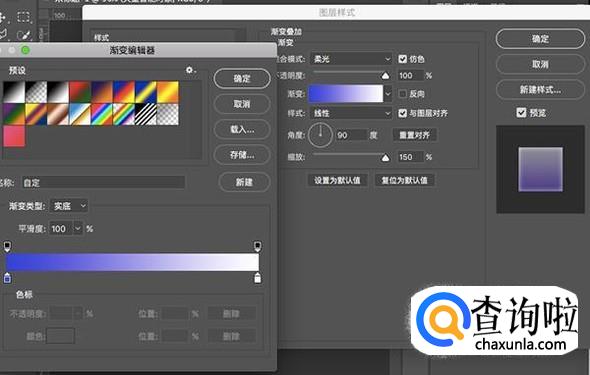Click the 名称 name input field
This screenshot has width=590, height=375.
pos(103,183)
